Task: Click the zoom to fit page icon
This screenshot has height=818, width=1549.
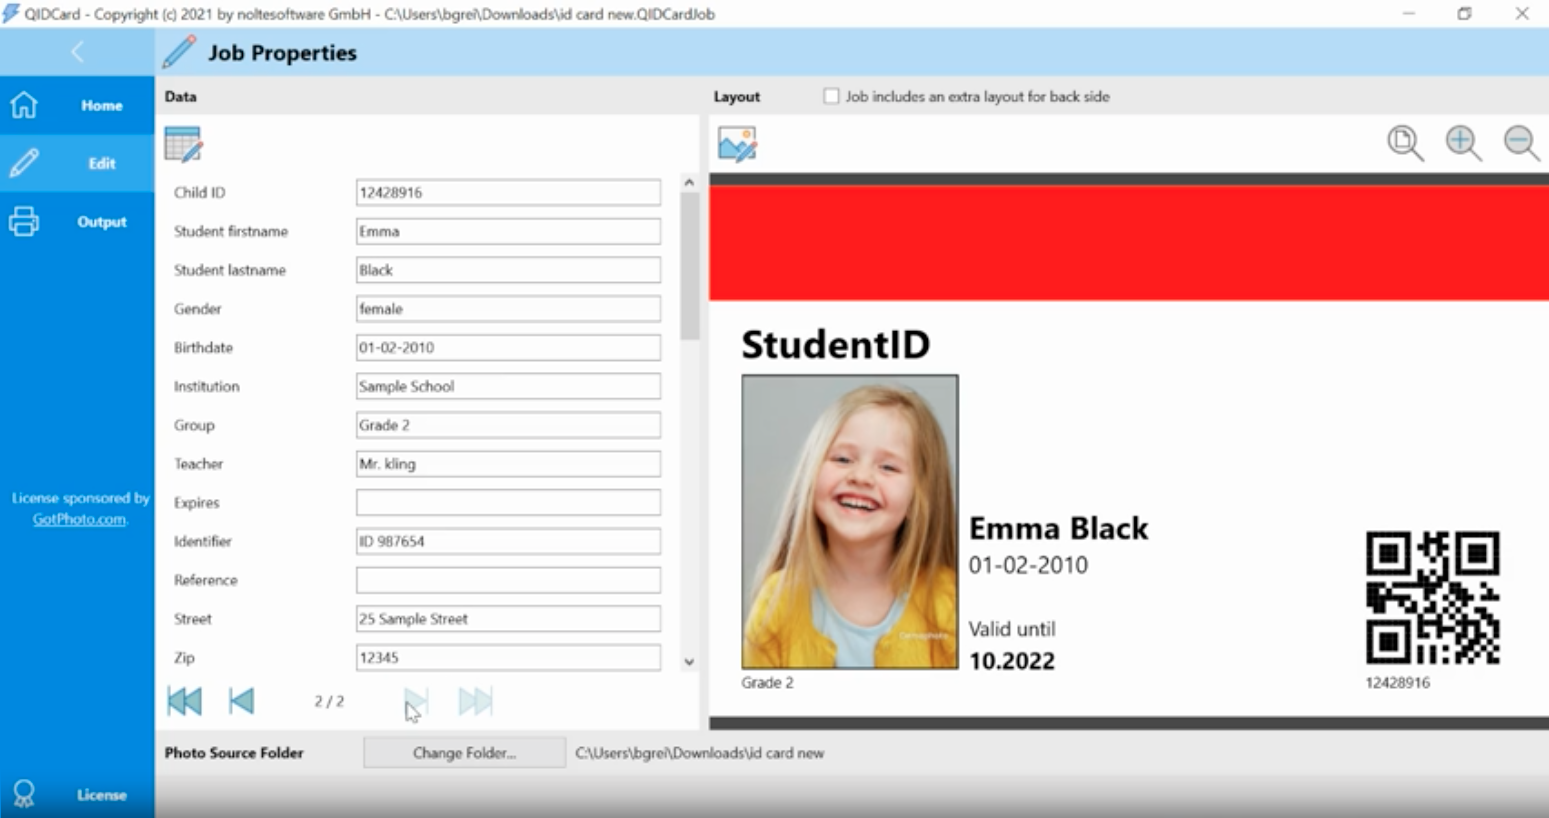Action: (1405, 143)
